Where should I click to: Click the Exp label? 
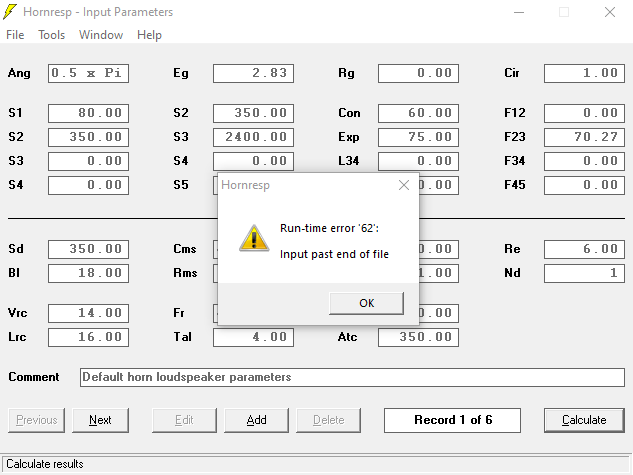pos(348,137)
